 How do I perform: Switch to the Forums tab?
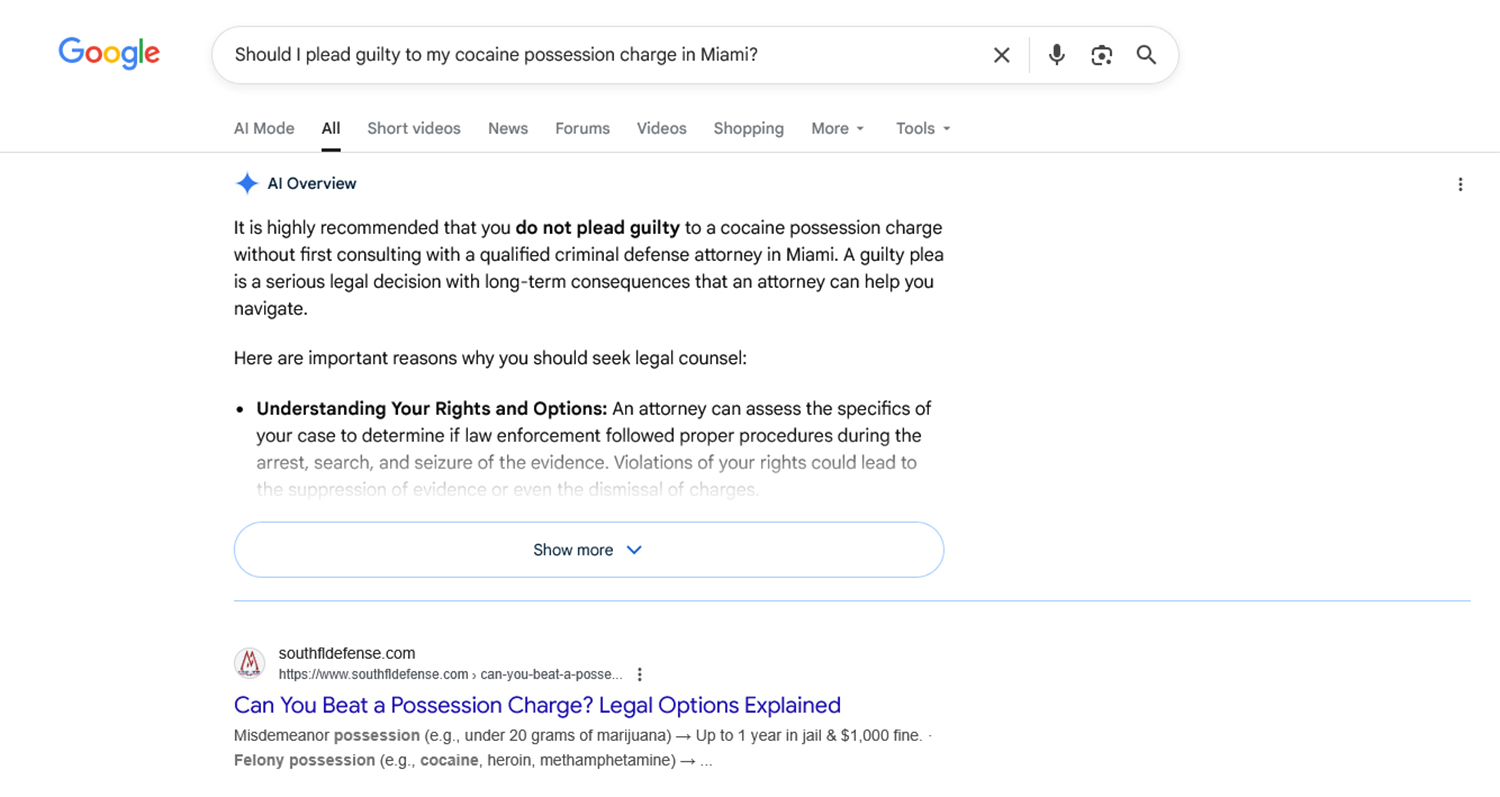pos(582,128)
